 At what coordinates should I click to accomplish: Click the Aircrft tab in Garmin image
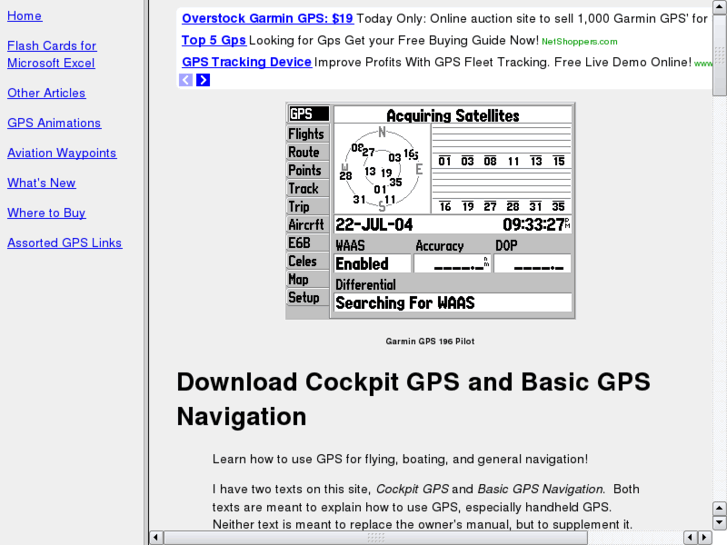308,224
